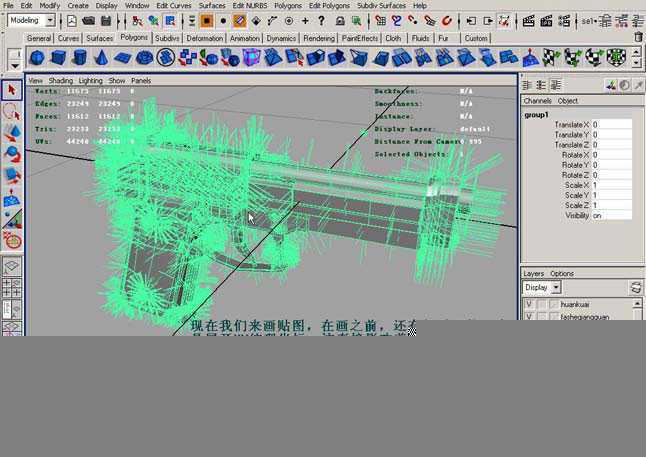Open the viewport Panels menu
This screenshot has height=457, width=646.
click(141, 81)
